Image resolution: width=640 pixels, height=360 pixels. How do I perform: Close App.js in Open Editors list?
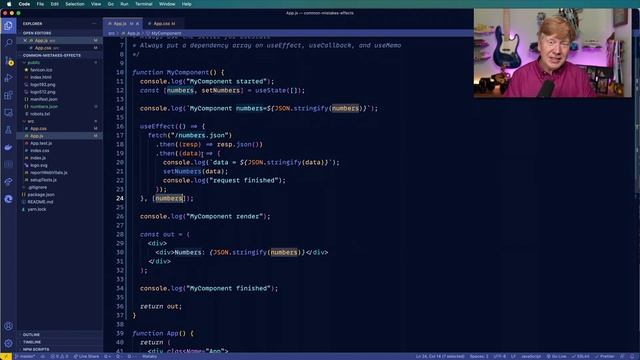(x=25, y=40)
